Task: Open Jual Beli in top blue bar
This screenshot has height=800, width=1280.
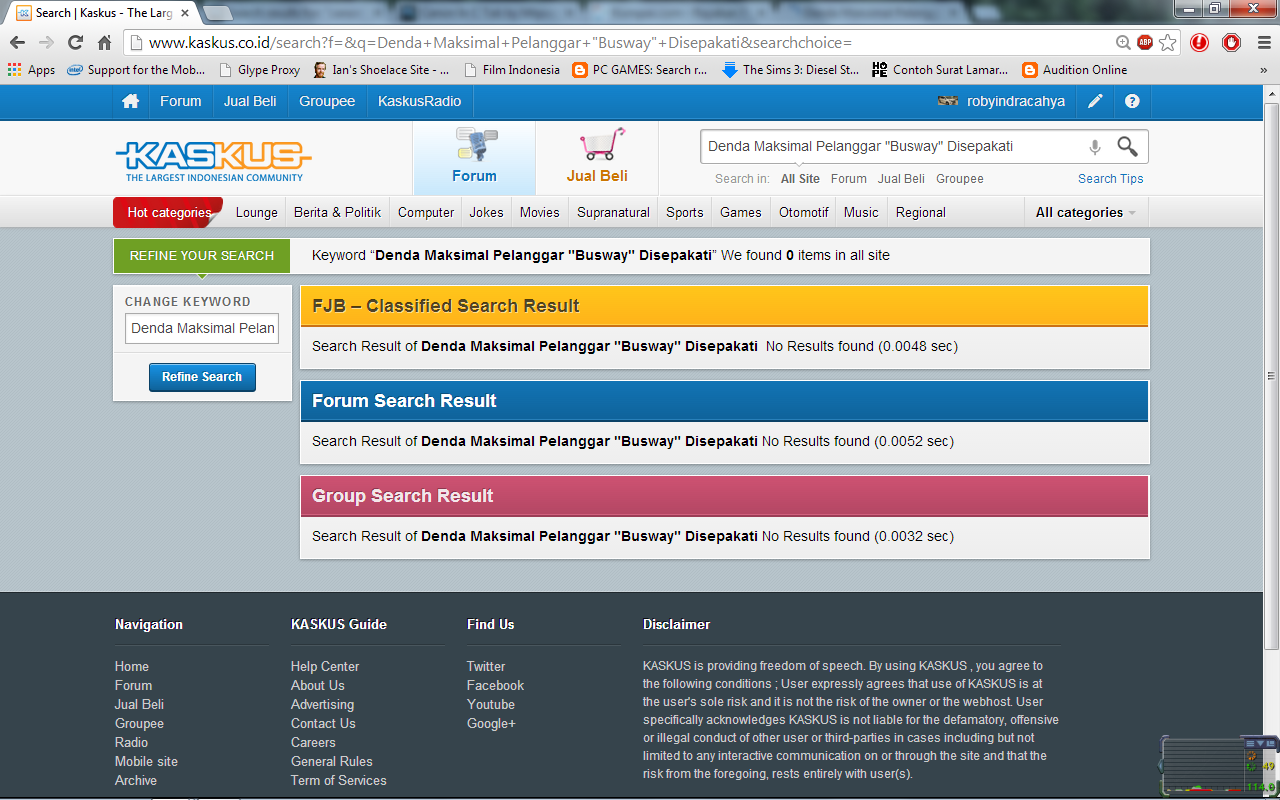Action: click(250, 102)
